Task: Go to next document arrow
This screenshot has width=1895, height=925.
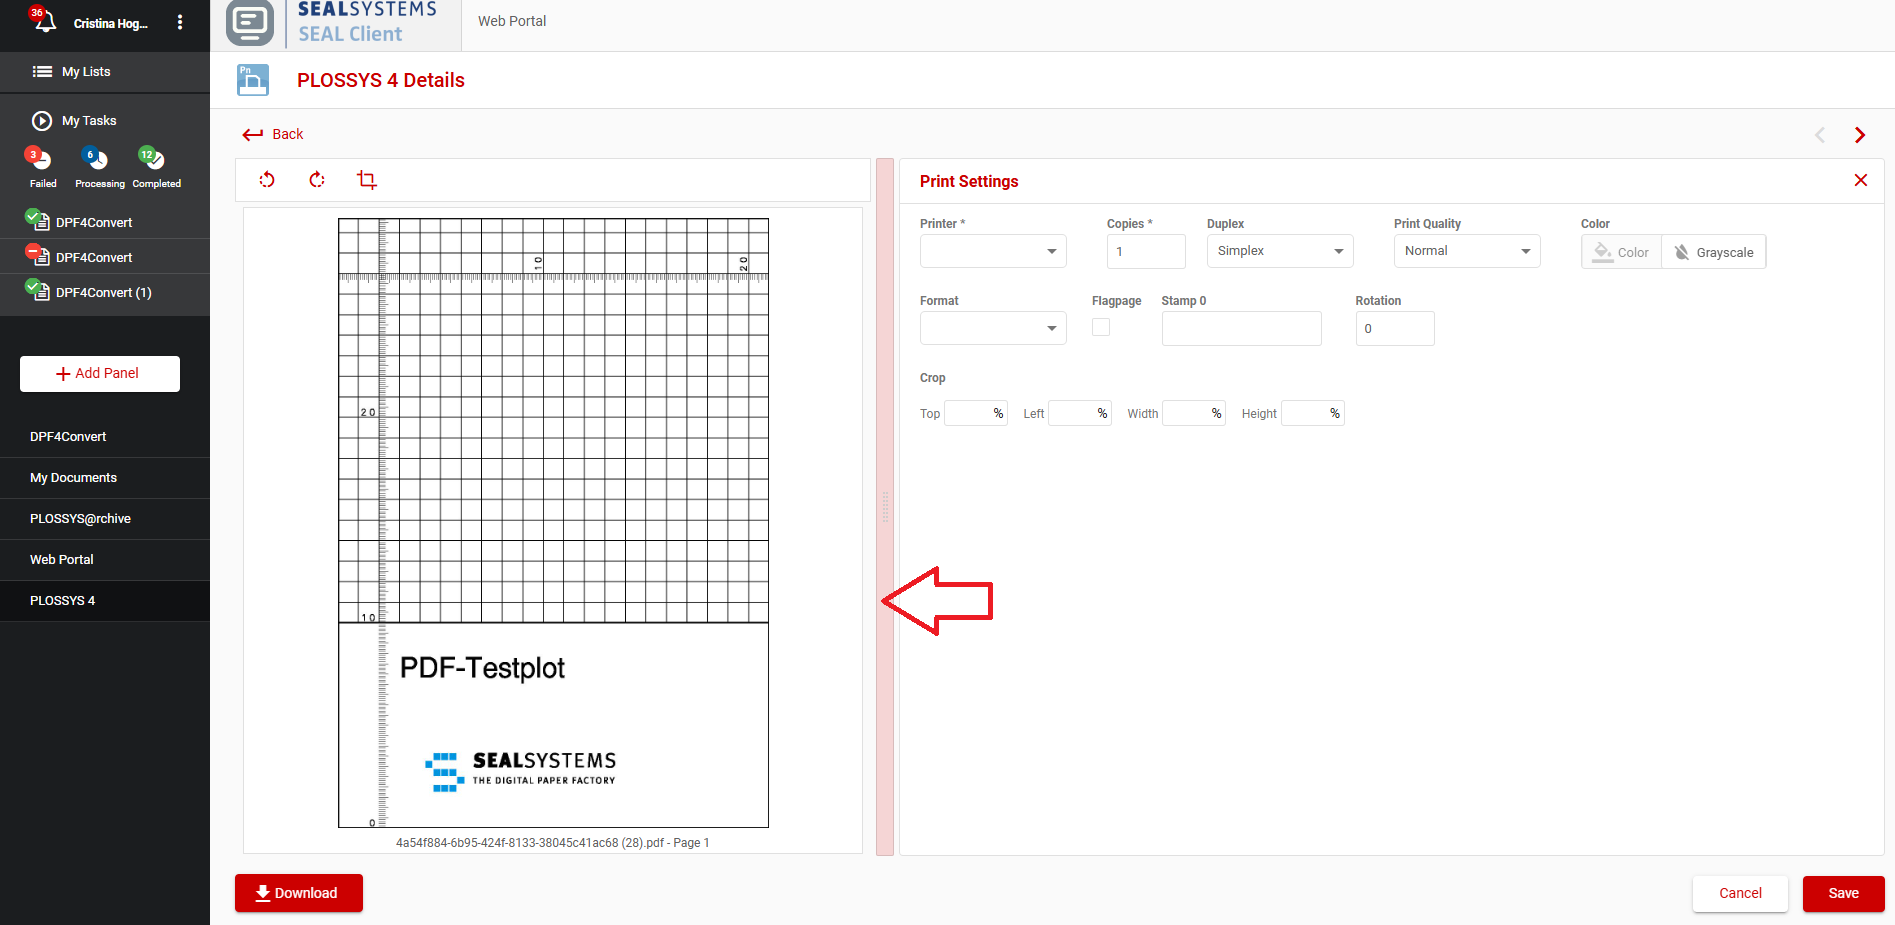Action: pyautogui.click(x=1859, y=135)
